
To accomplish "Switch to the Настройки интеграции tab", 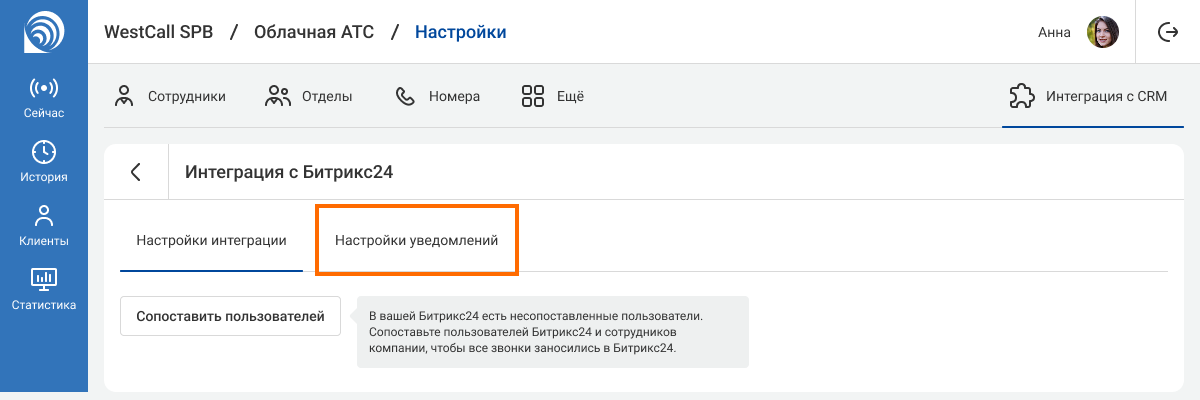I will 211,241.
